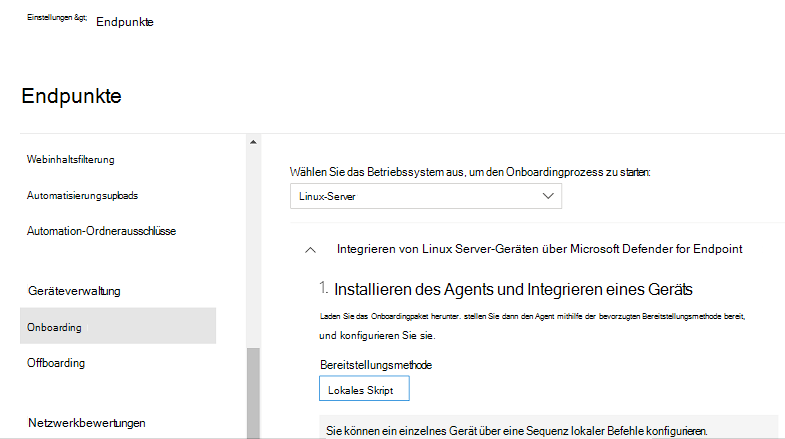Open Netzwerkbewertungen in the sidebar

[86, 422]
